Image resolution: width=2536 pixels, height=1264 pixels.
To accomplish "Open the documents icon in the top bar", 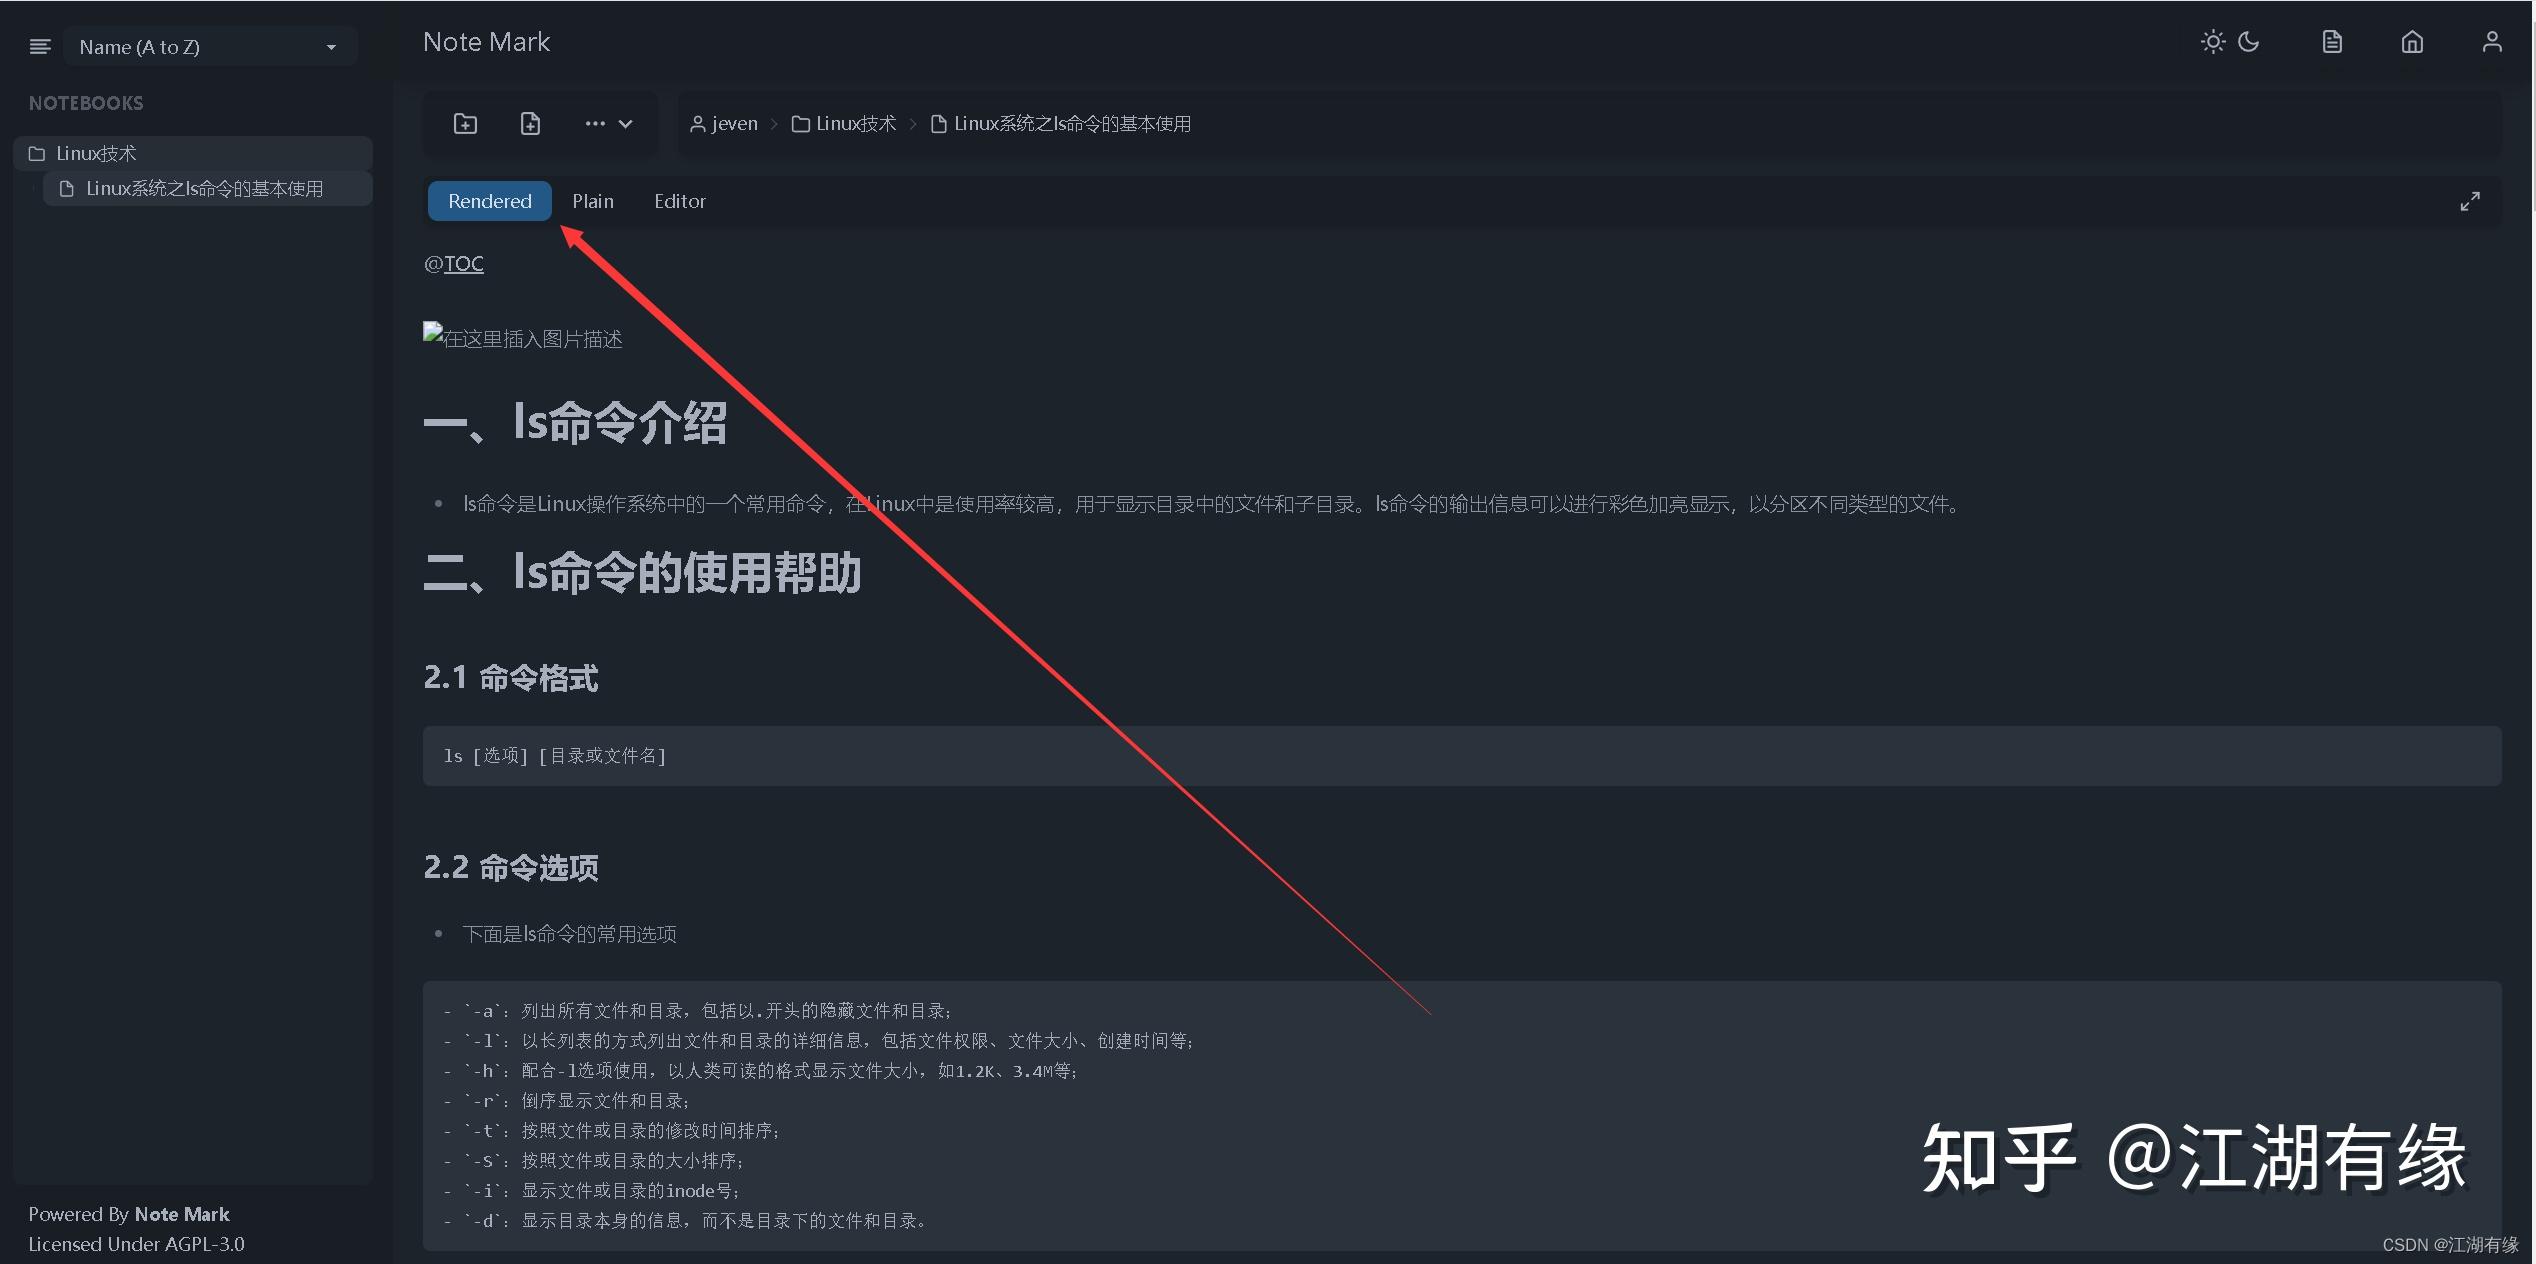I will (2331, 41).
